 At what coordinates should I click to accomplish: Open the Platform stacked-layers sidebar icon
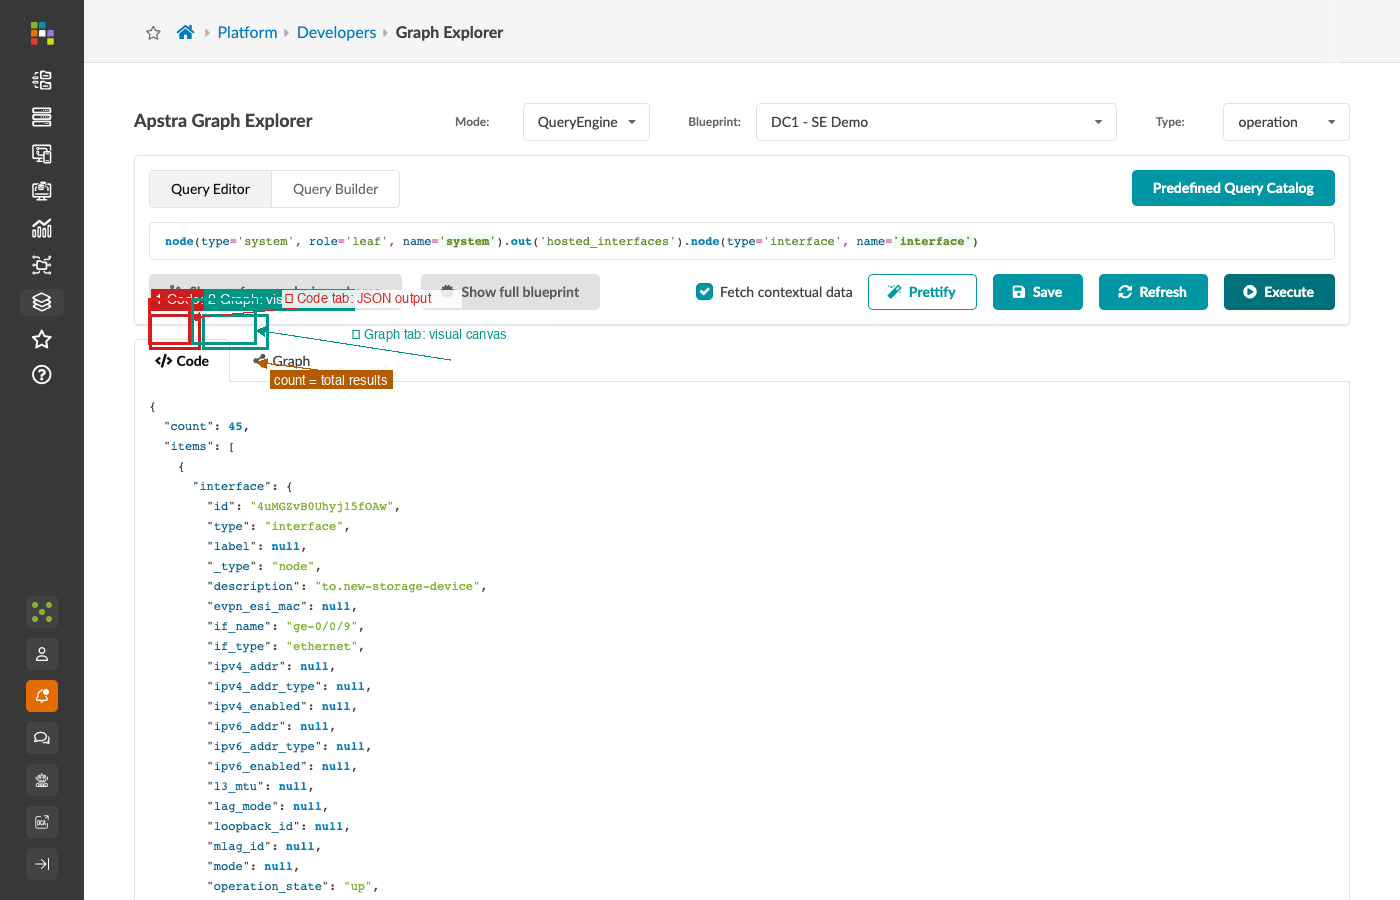42,302
